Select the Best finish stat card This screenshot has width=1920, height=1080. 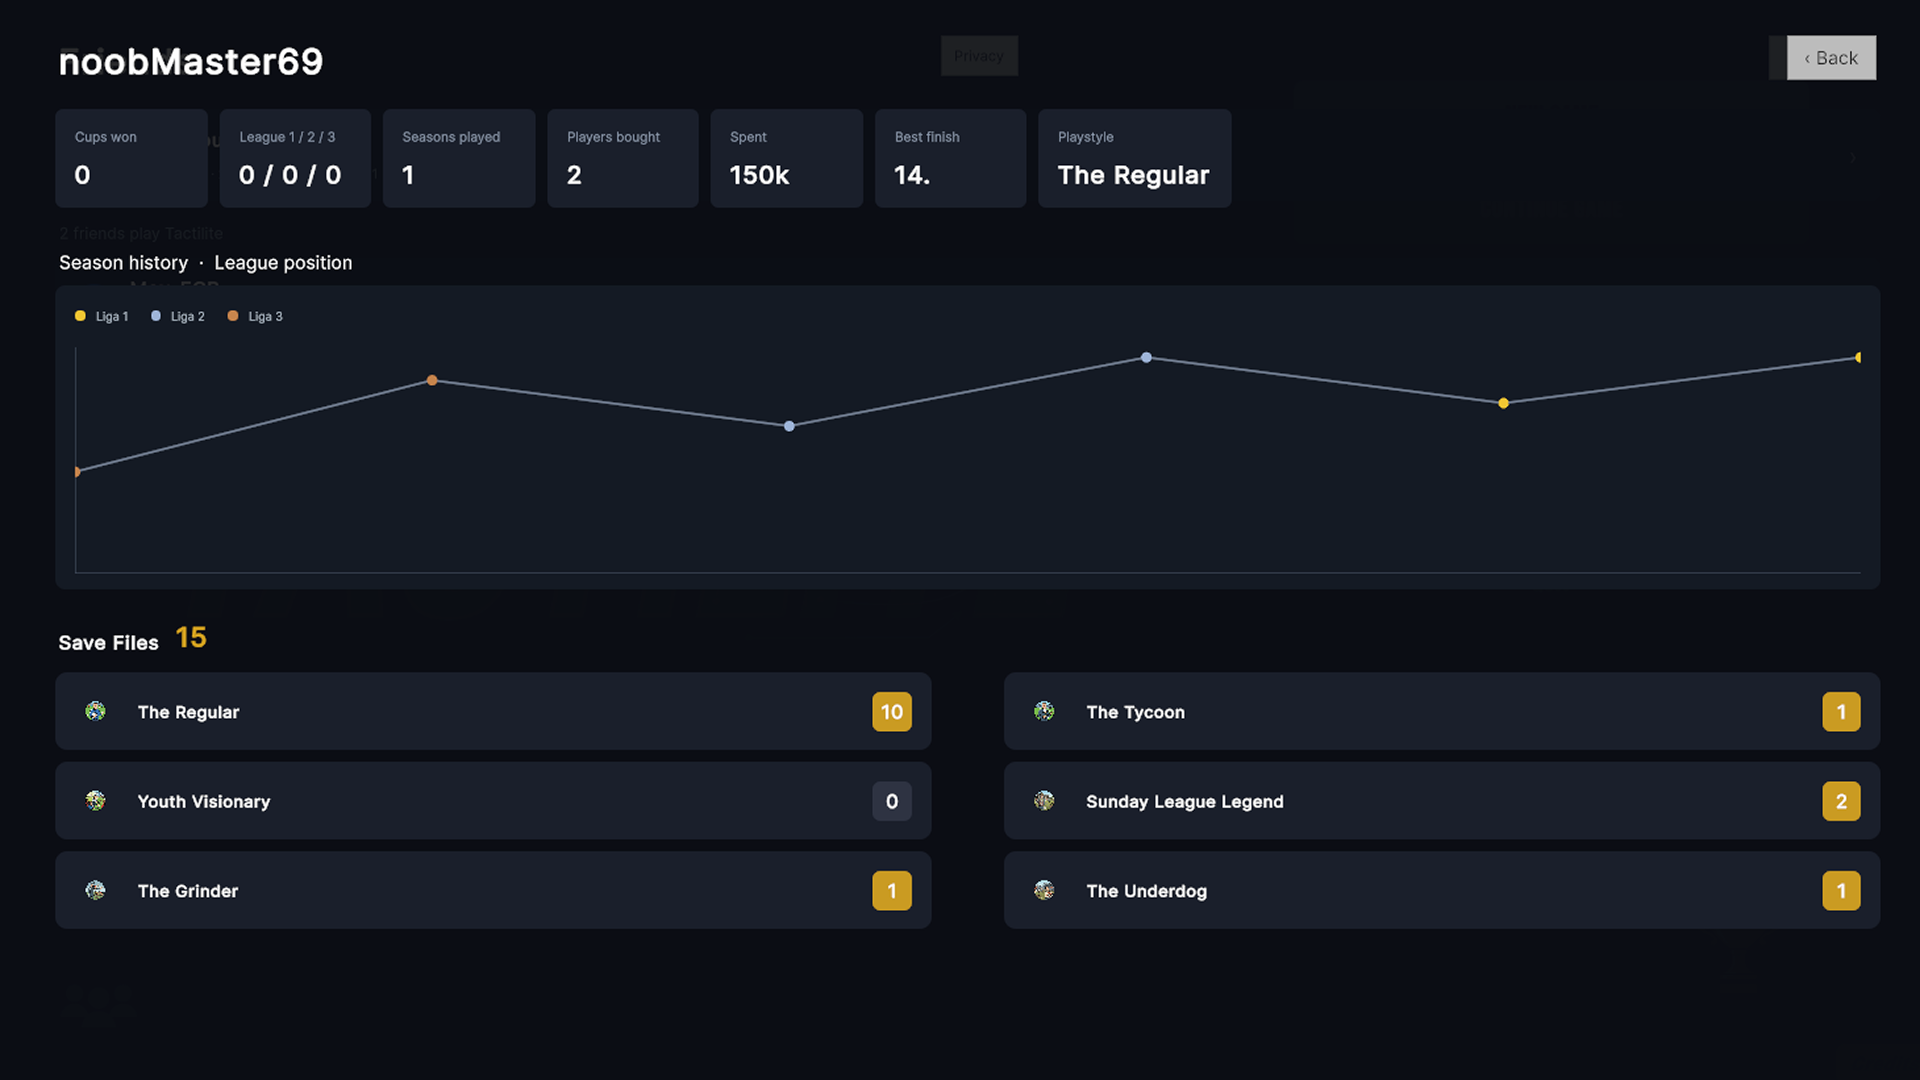[x=950, y=158]
